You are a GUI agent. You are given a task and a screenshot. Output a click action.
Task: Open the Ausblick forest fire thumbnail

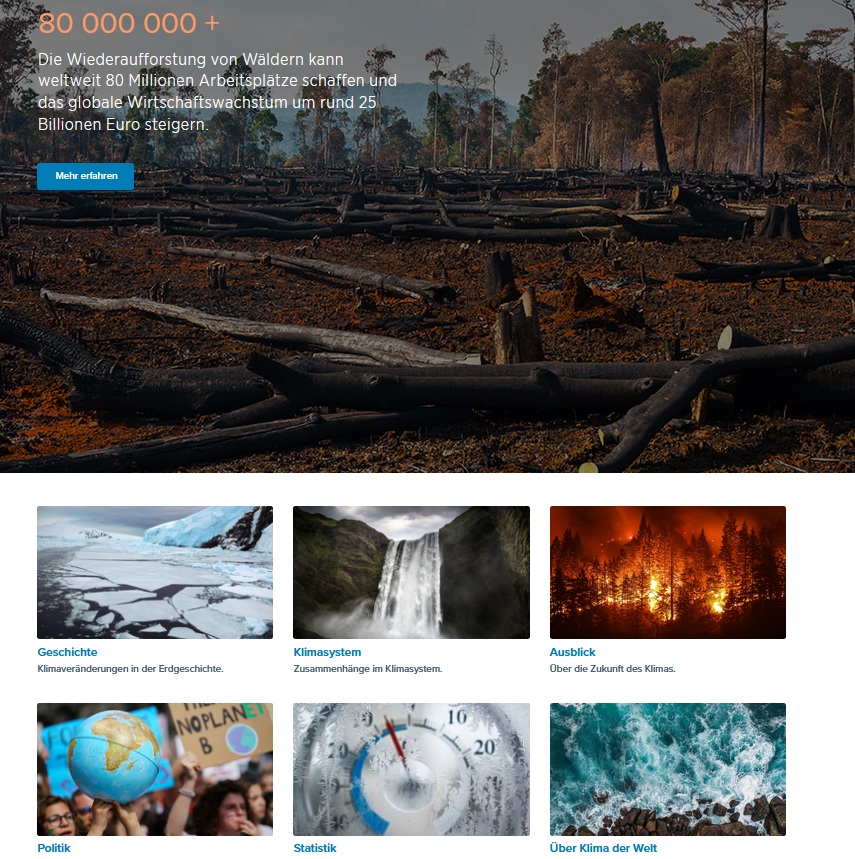[668, 572]
